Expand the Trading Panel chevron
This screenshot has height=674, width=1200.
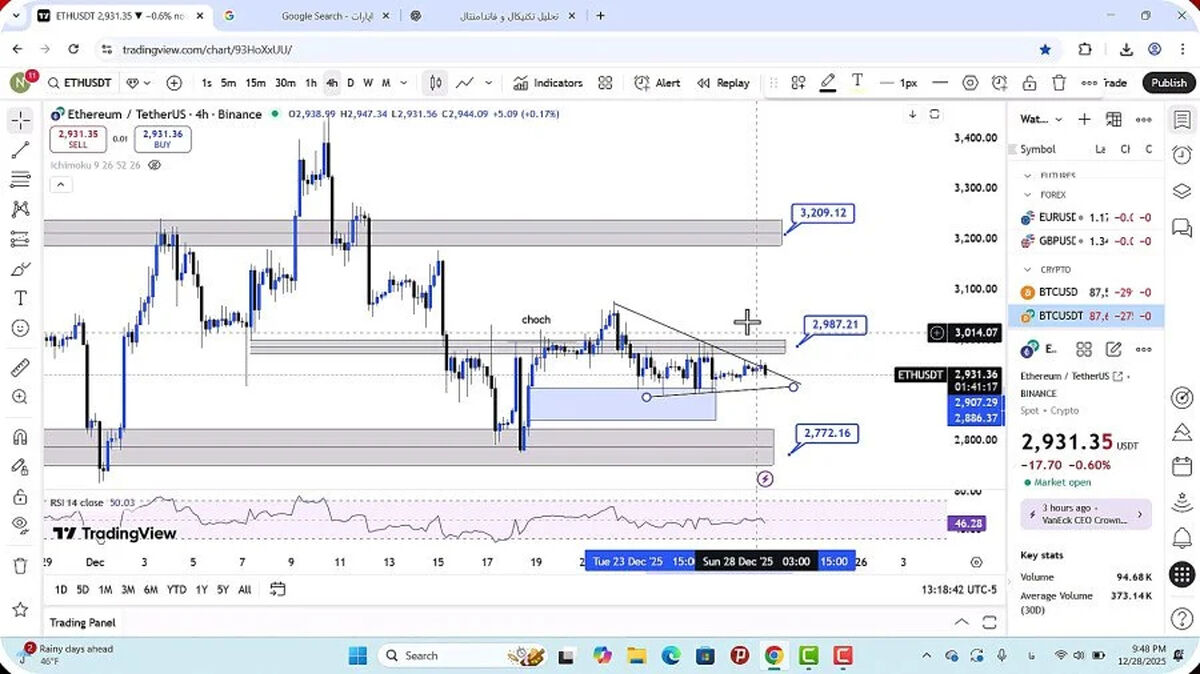[x=962, y=622]
